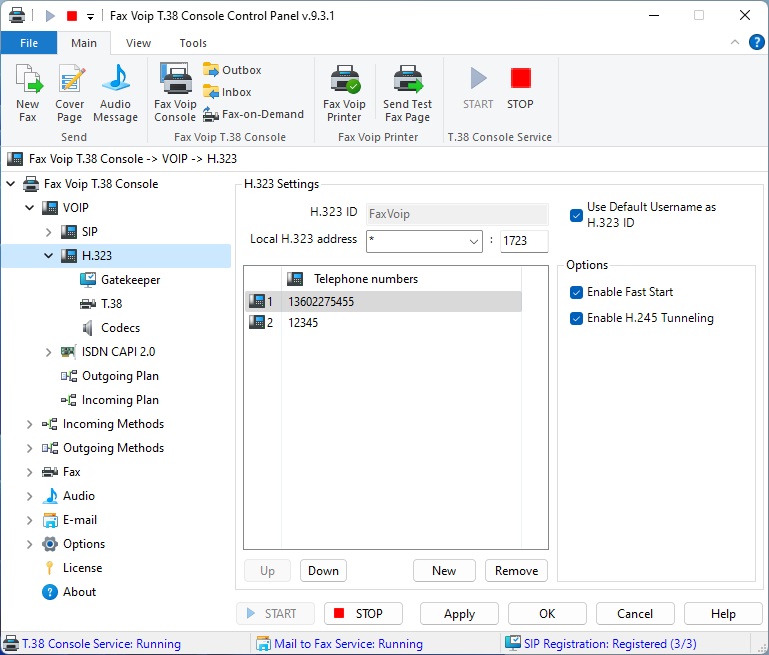The width and height of the screenshot is (769, 655).
Task: Open Audio Message from the ribbon
Action: click(115, 93)
